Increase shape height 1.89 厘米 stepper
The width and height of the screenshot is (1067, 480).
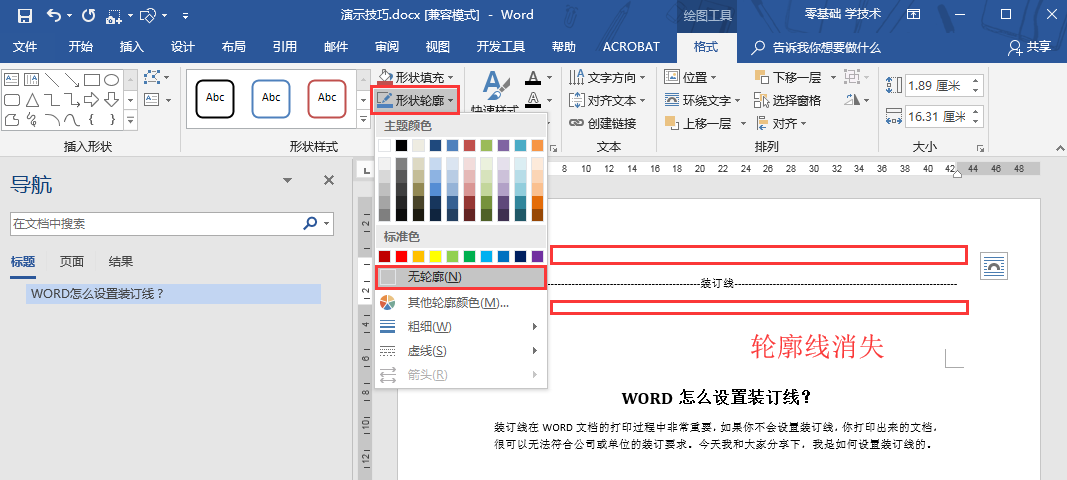tap(977, 81)
